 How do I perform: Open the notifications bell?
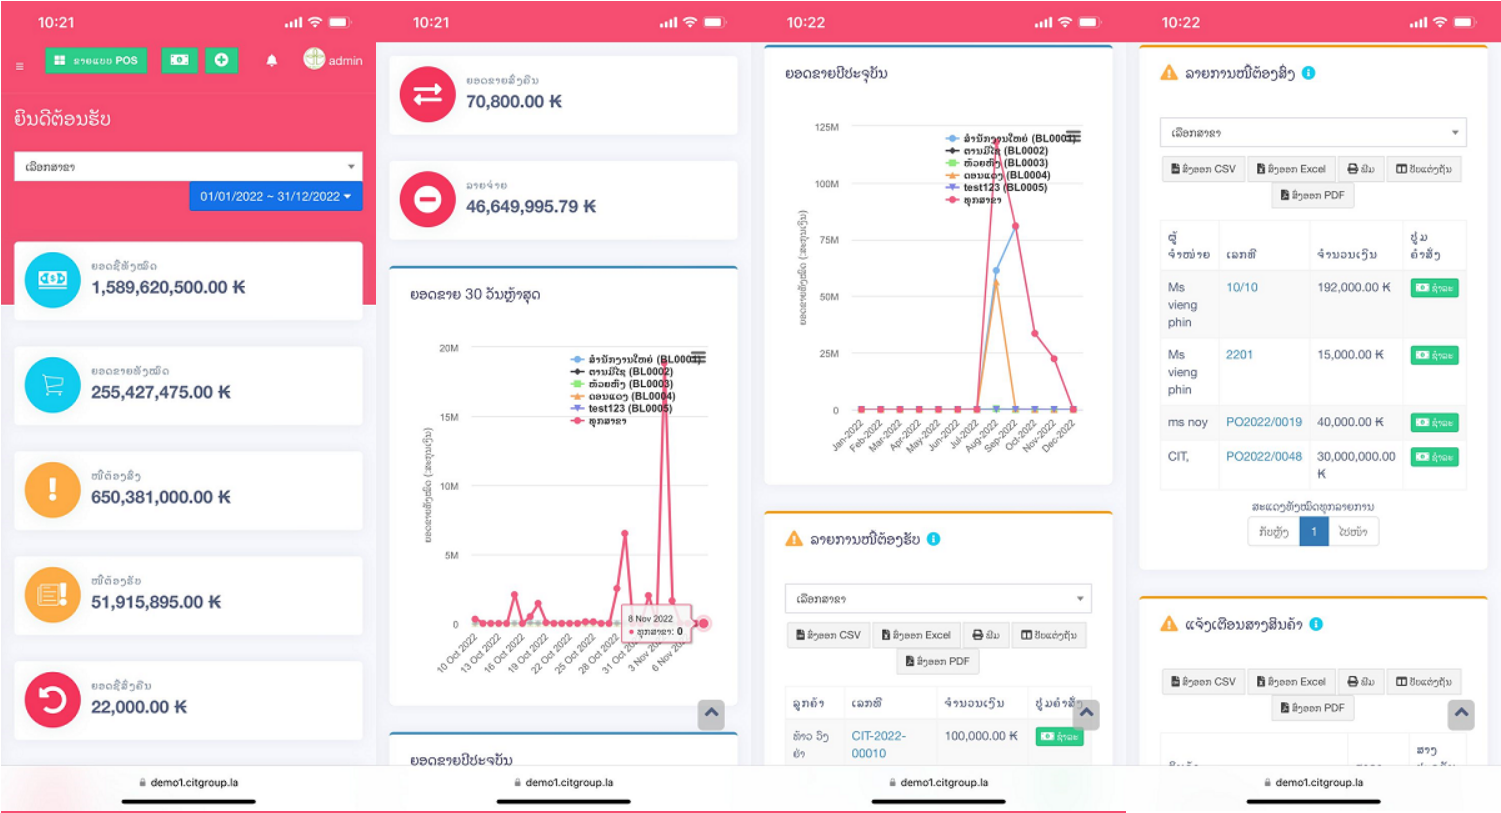point(271,60)
